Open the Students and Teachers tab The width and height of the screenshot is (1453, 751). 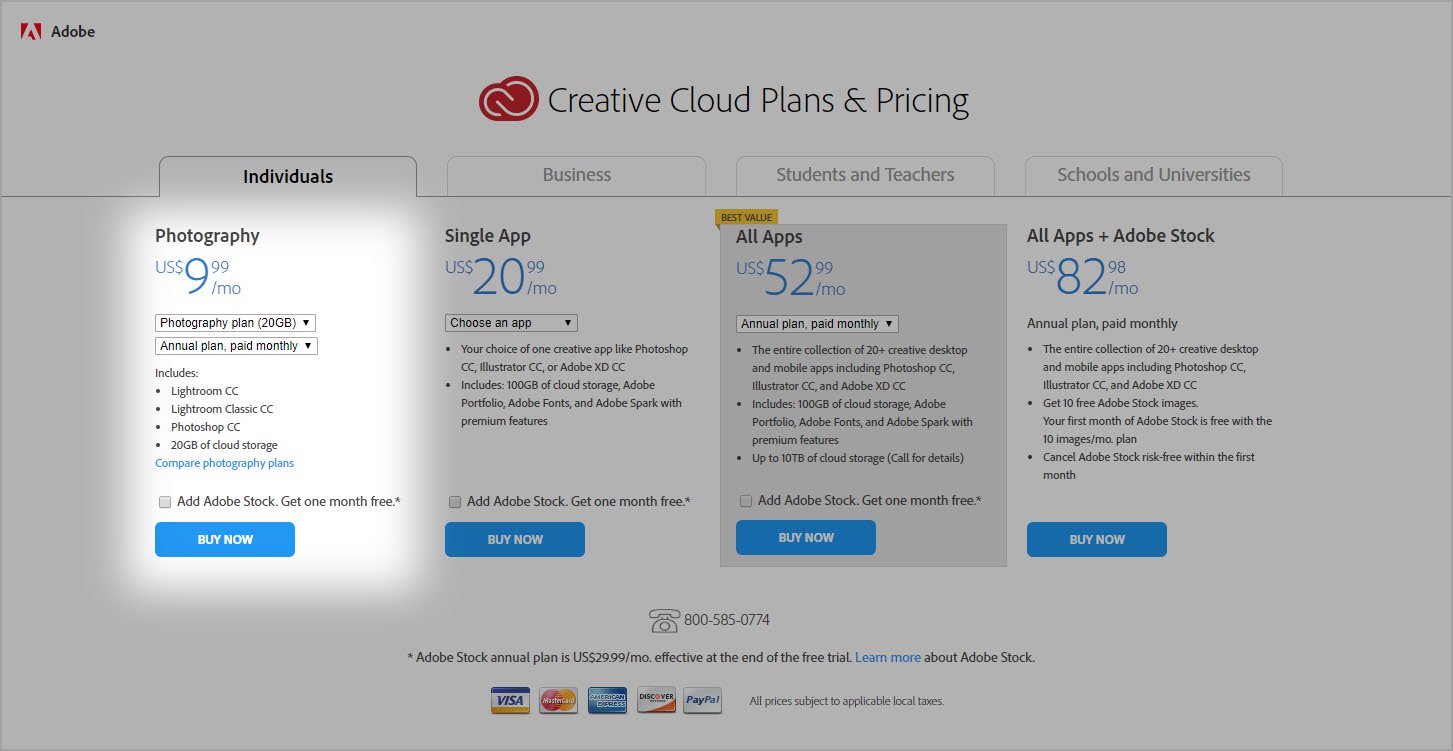(x=865, y=175)
